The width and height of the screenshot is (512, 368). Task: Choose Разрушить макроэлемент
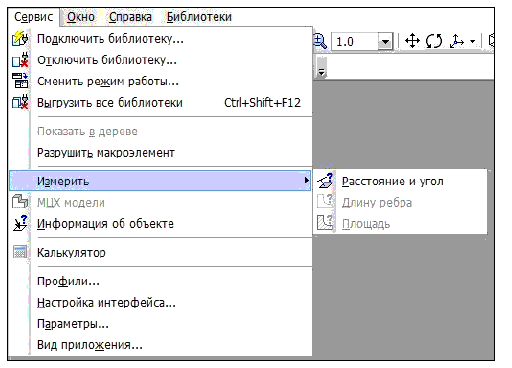[161, 153]
